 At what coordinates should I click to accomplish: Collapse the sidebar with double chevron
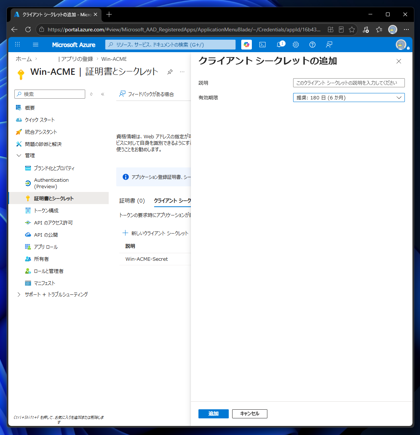102,94
